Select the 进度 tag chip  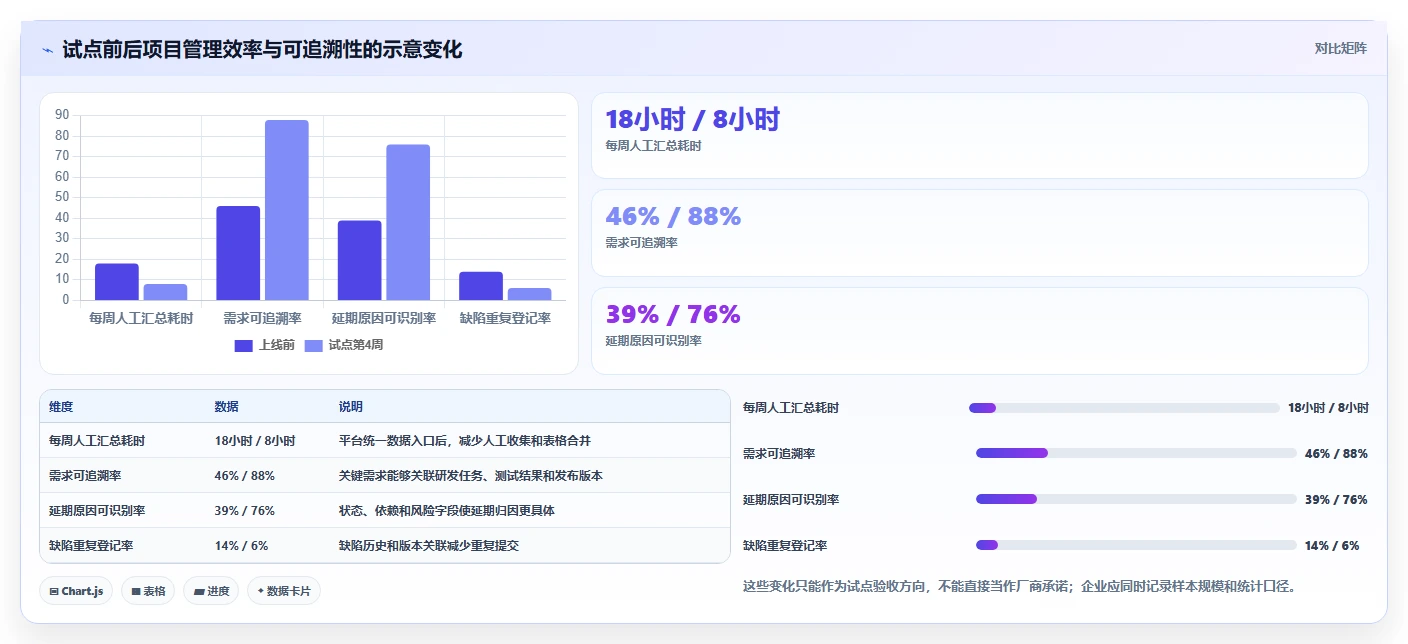(211, 591)
